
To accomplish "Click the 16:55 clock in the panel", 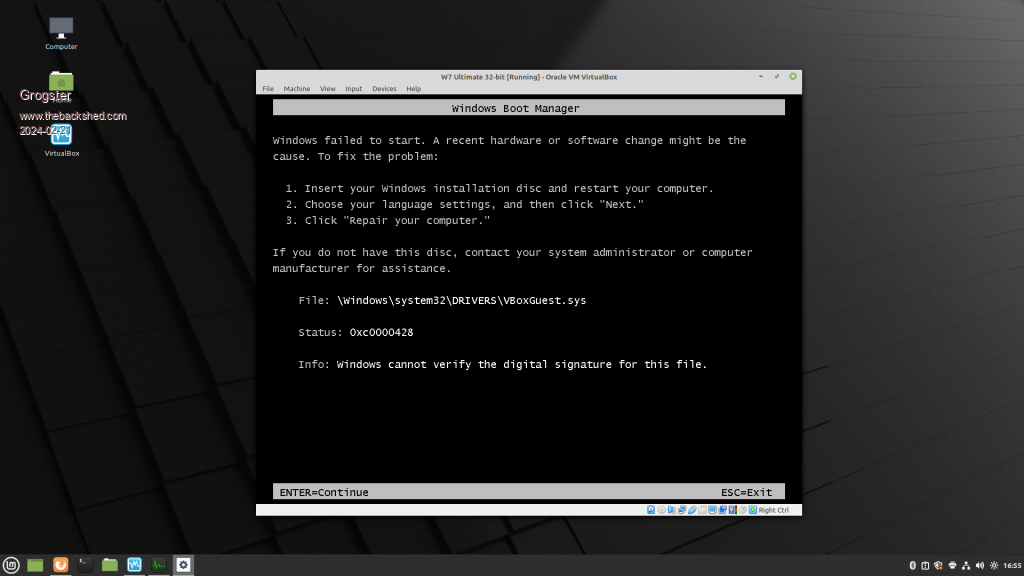I will click(1011, 565).
